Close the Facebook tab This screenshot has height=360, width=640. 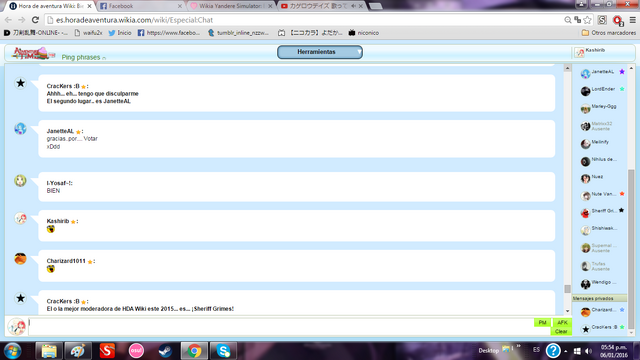coord(180,6)
